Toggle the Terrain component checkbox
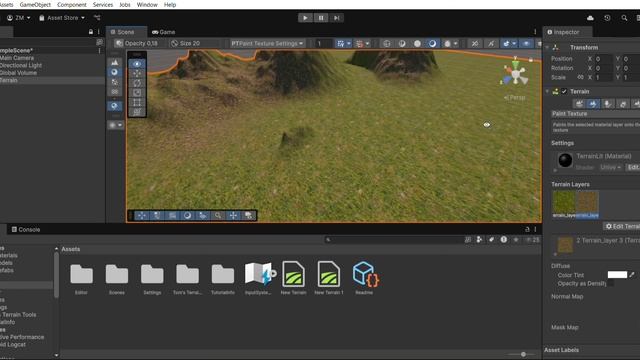The height and width of the screenshot is (360, 640). (564, 91)
